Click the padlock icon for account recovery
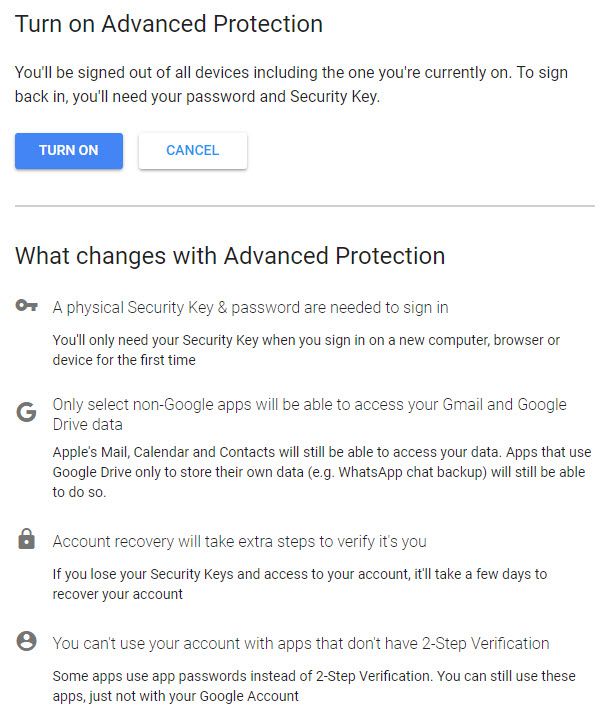 pos(26,539)
